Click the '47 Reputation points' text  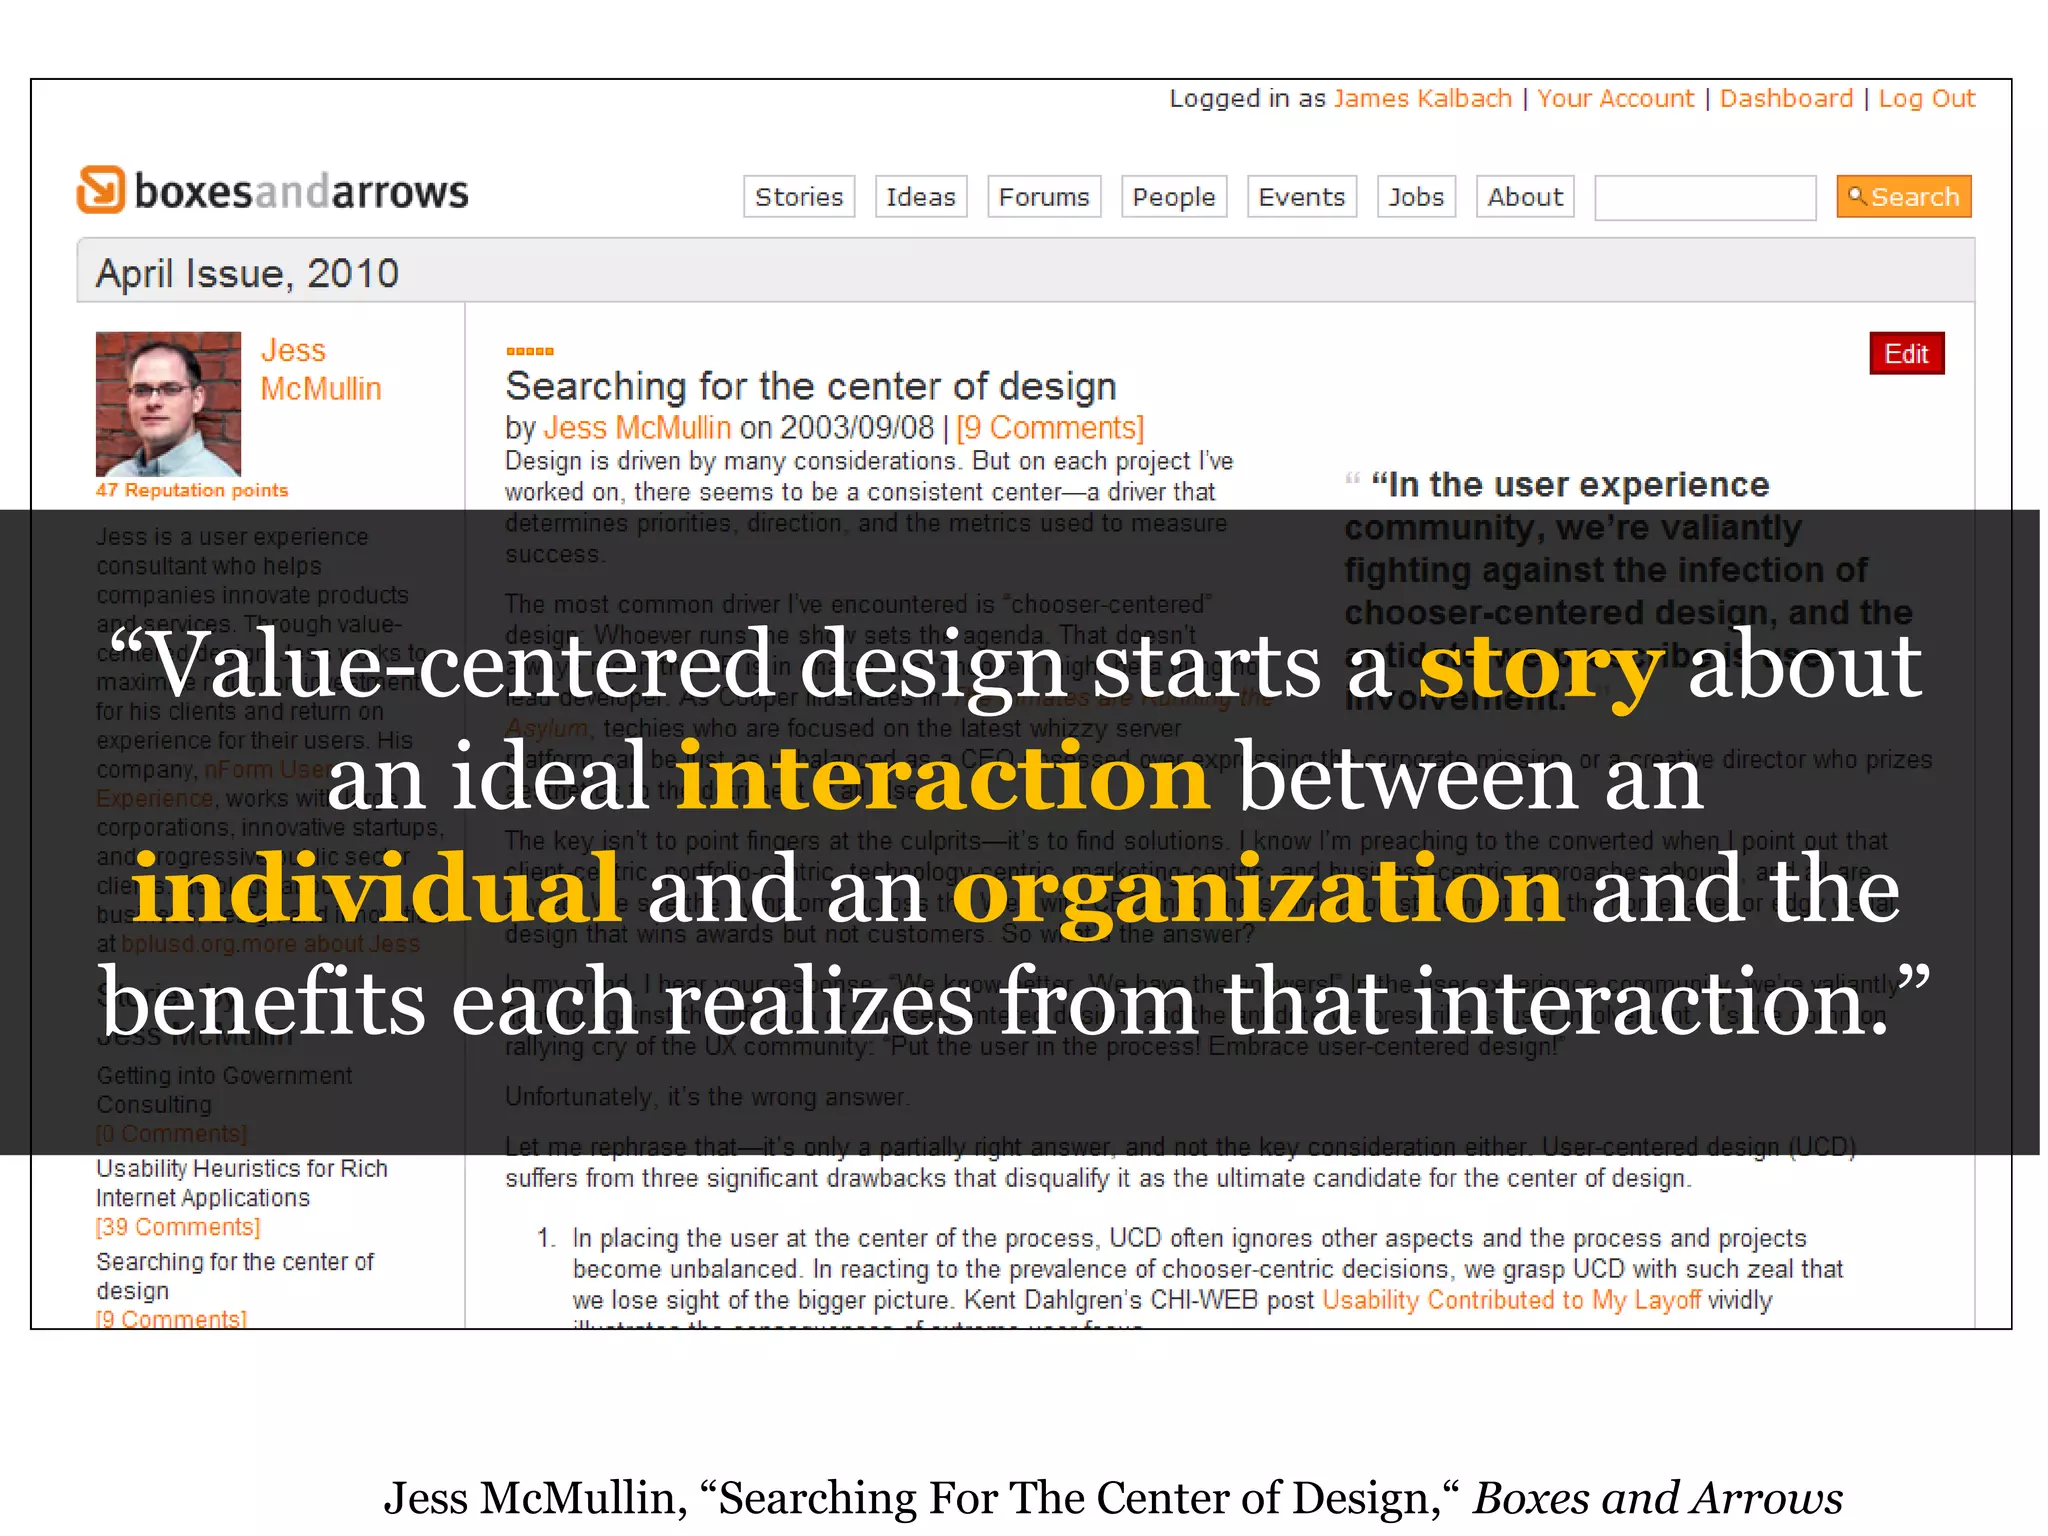(x=192, y=490)
